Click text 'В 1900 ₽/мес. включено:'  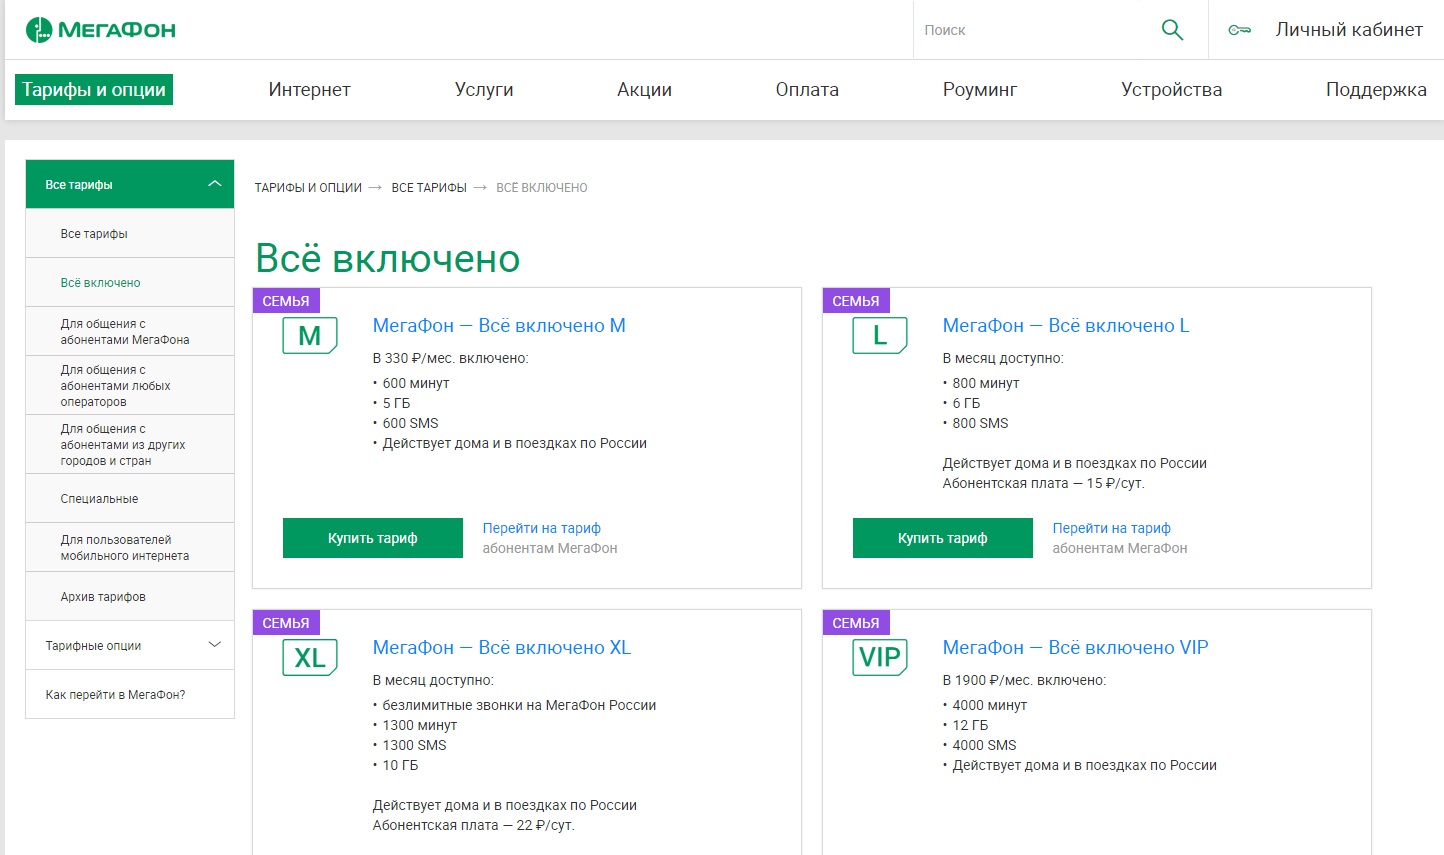[x=1024, y=680]
